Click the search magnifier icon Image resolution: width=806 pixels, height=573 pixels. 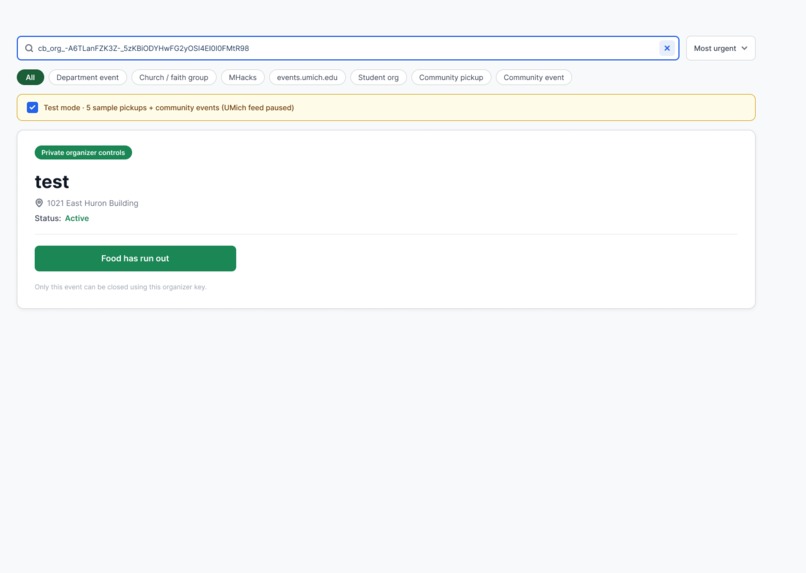(x=29, y=48)
